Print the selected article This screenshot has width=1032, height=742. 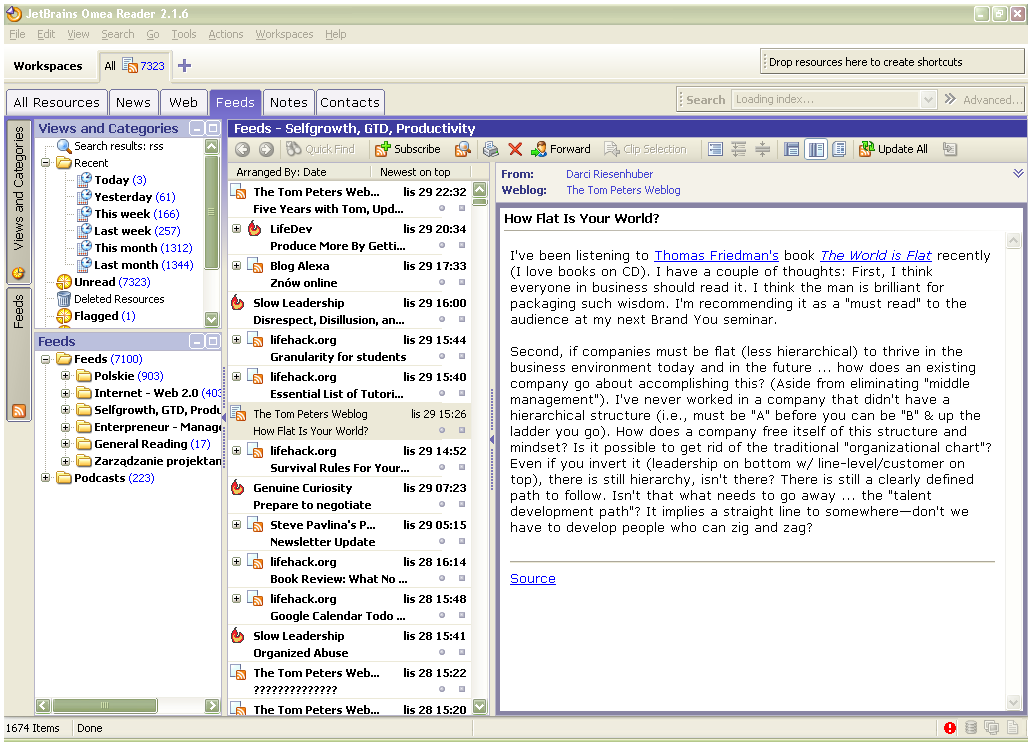[490, 149]
